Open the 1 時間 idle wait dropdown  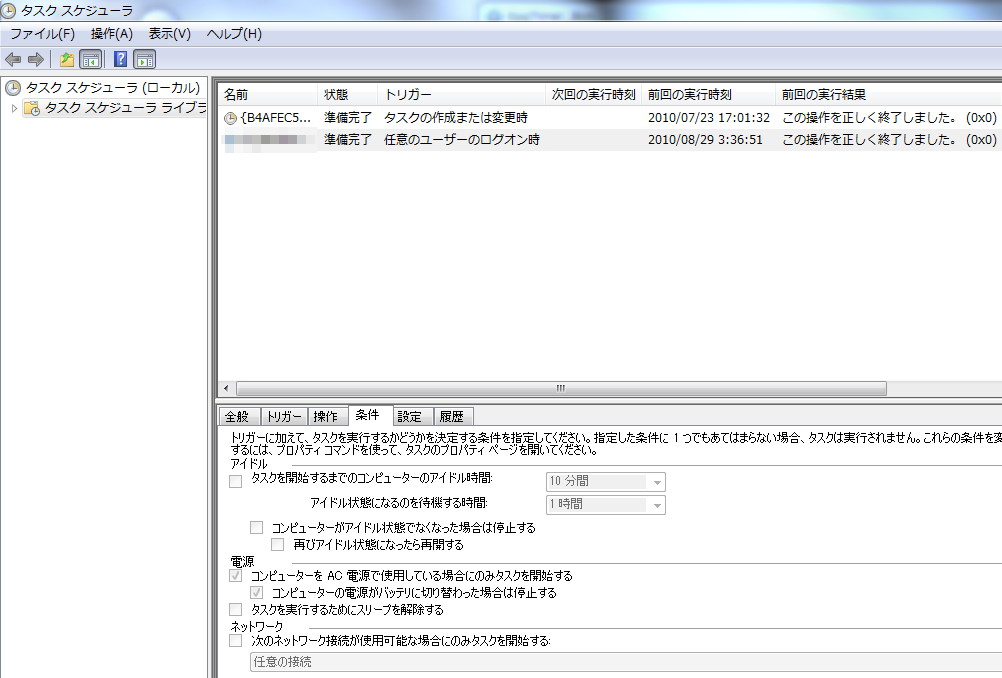pyautogui.click(x=657, y=505)
